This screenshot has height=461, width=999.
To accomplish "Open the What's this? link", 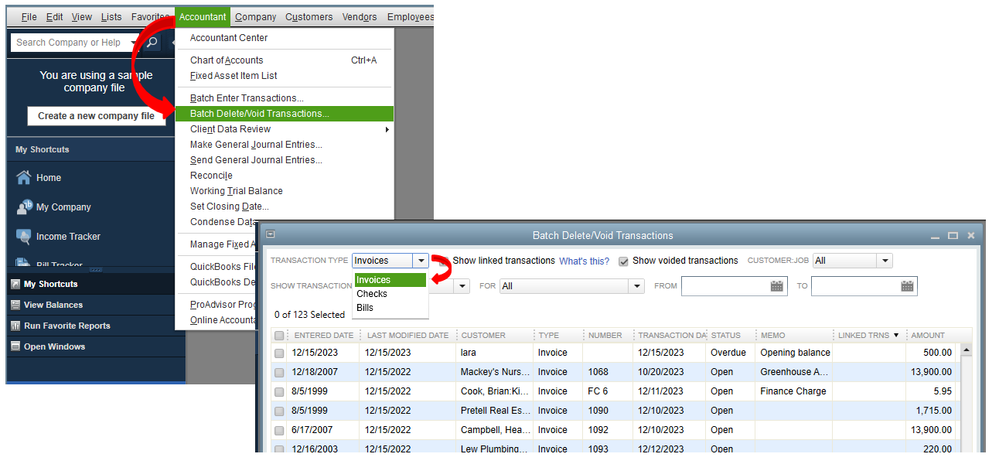I will tap(584, 261).
